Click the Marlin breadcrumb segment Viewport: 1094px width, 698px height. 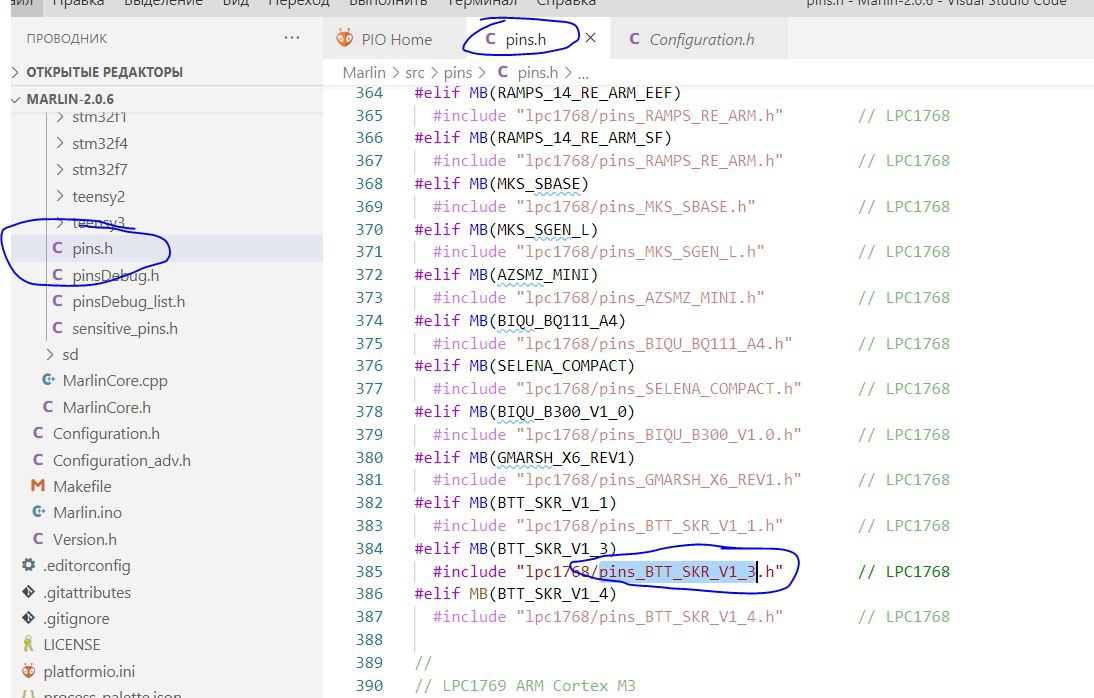364,73
